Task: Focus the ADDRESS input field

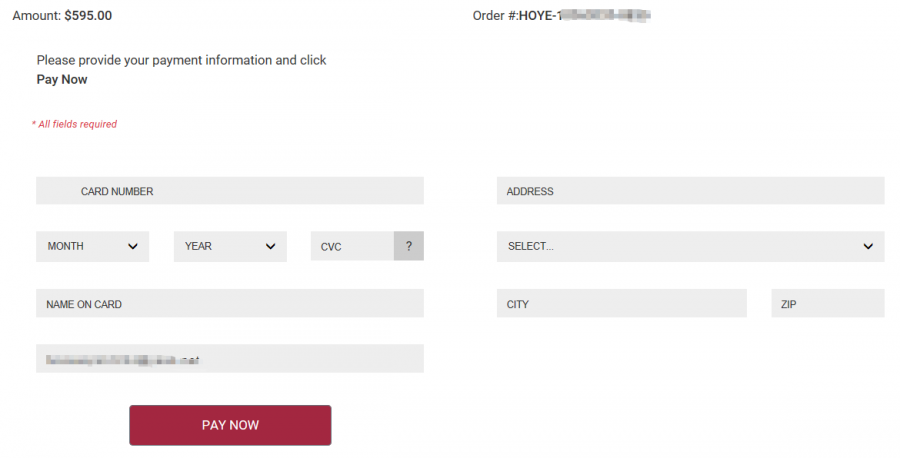Action: (690, 191)
